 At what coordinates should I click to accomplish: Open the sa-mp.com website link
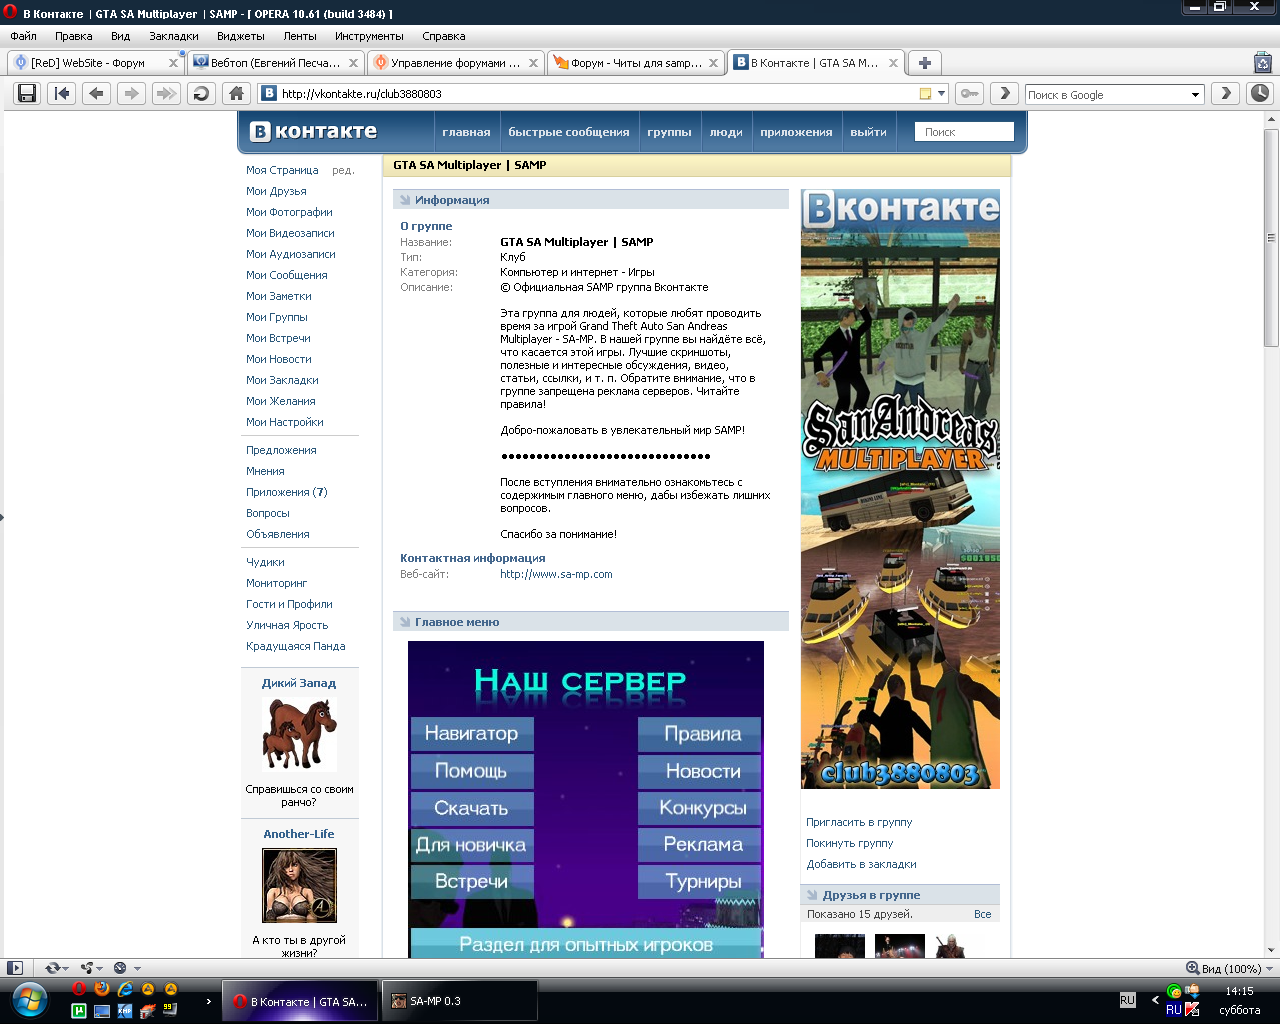tap(556, 574)
